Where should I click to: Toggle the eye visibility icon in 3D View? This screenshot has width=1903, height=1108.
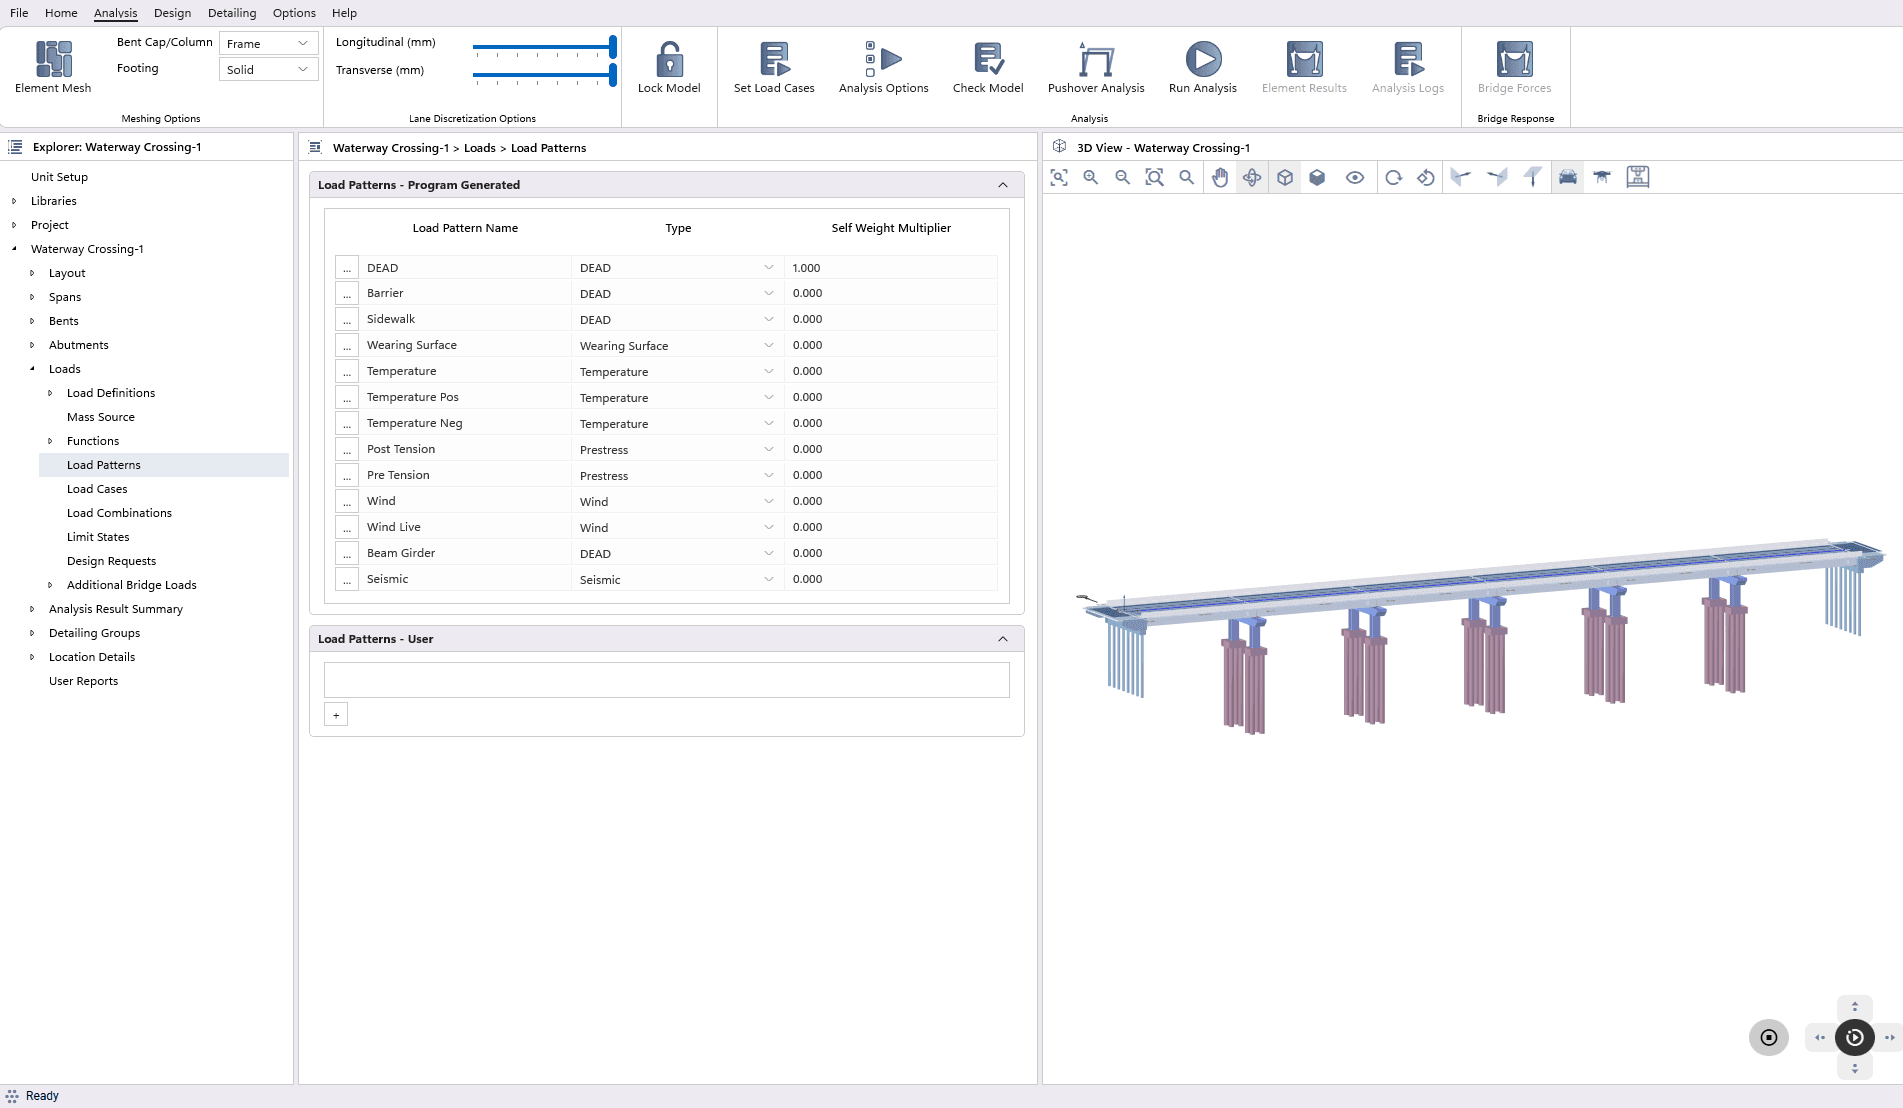pos(1354,178)
